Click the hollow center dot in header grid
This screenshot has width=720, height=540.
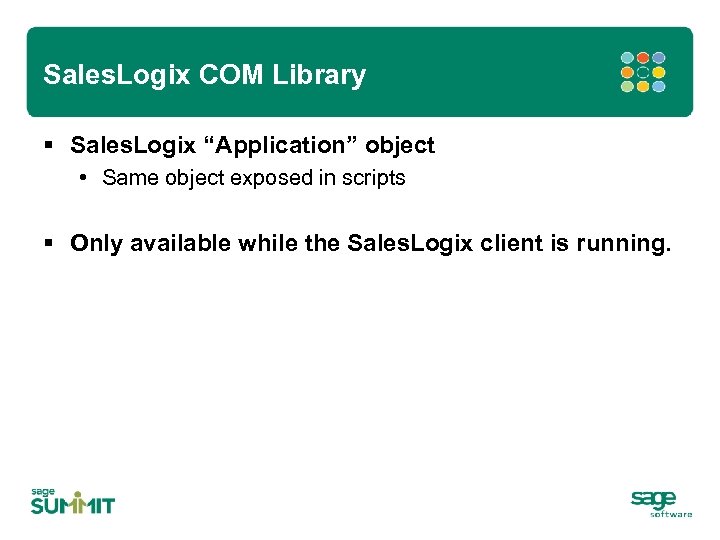point(643,72)
